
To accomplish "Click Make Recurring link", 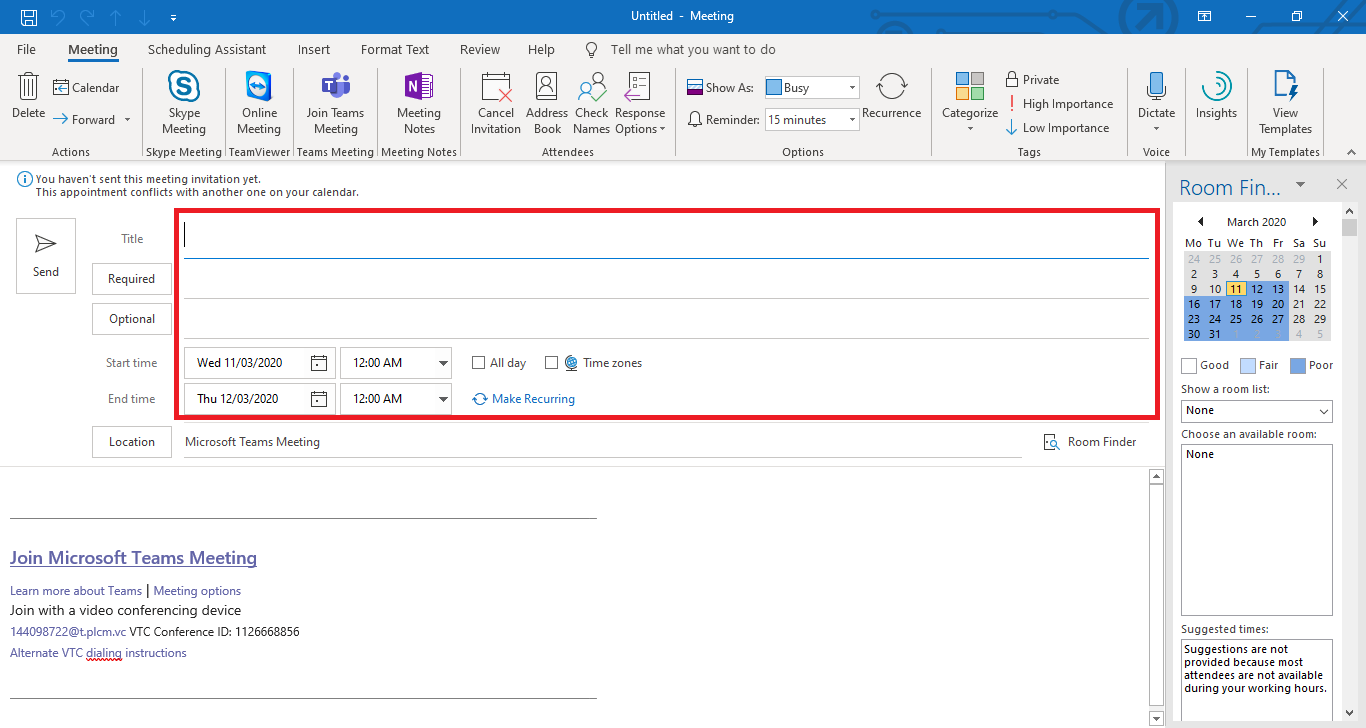I will pyautogui.click(x=523, y=399).
